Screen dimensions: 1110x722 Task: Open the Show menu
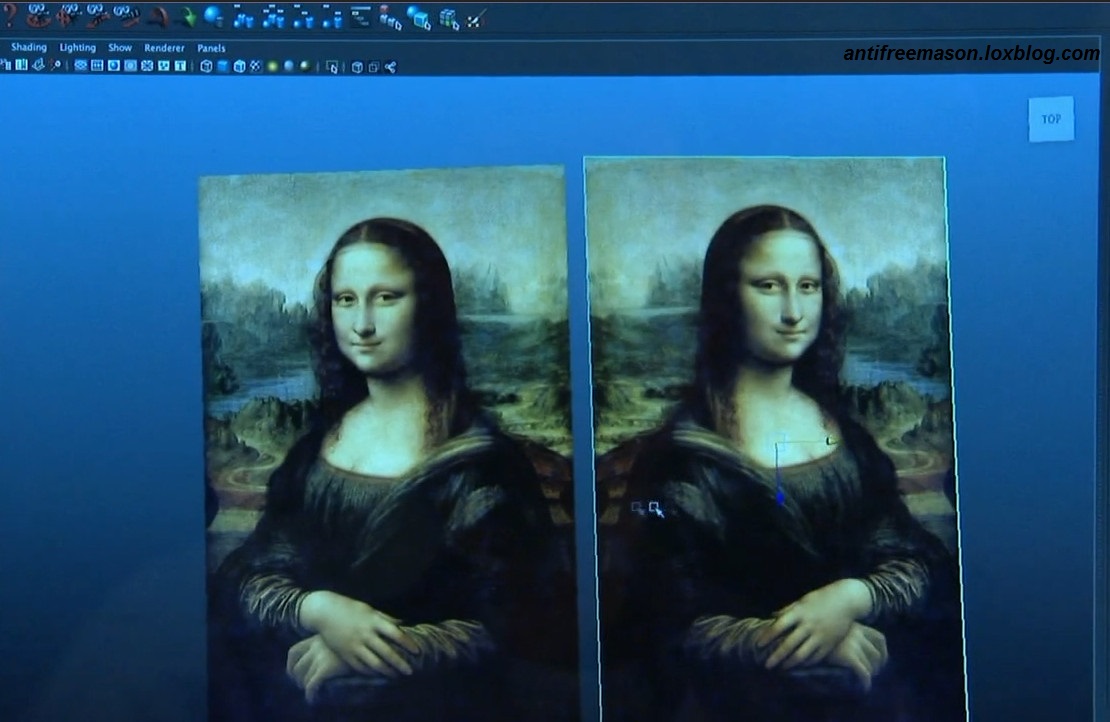(x=120, y=47)
